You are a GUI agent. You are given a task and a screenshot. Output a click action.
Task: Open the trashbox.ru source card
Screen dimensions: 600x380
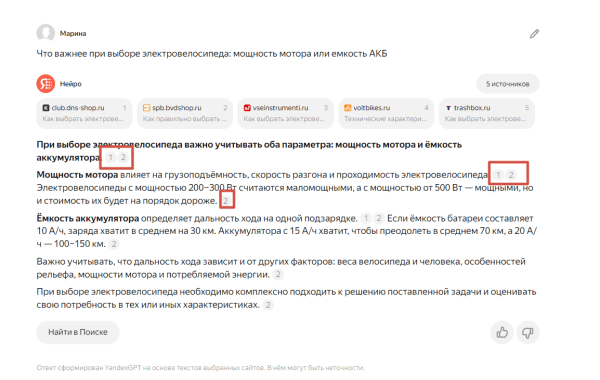coord(487,113)
